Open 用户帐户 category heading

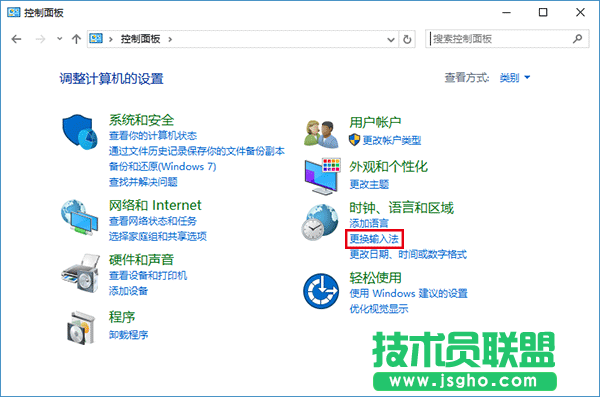[x=375, y=123]
